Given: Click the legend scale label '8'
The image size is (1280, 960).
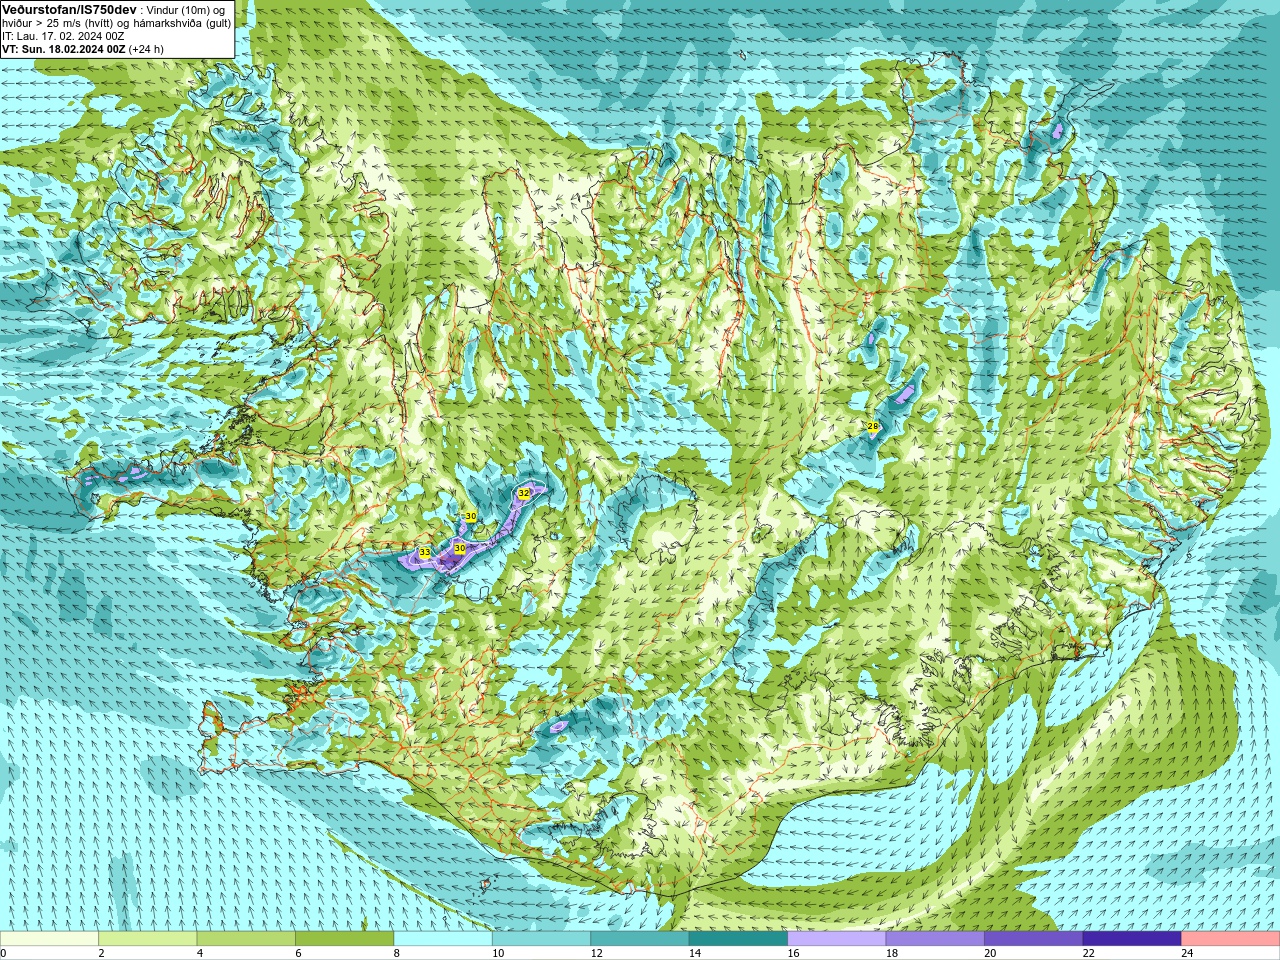Looking at the screenshot, I should [396, 953].
